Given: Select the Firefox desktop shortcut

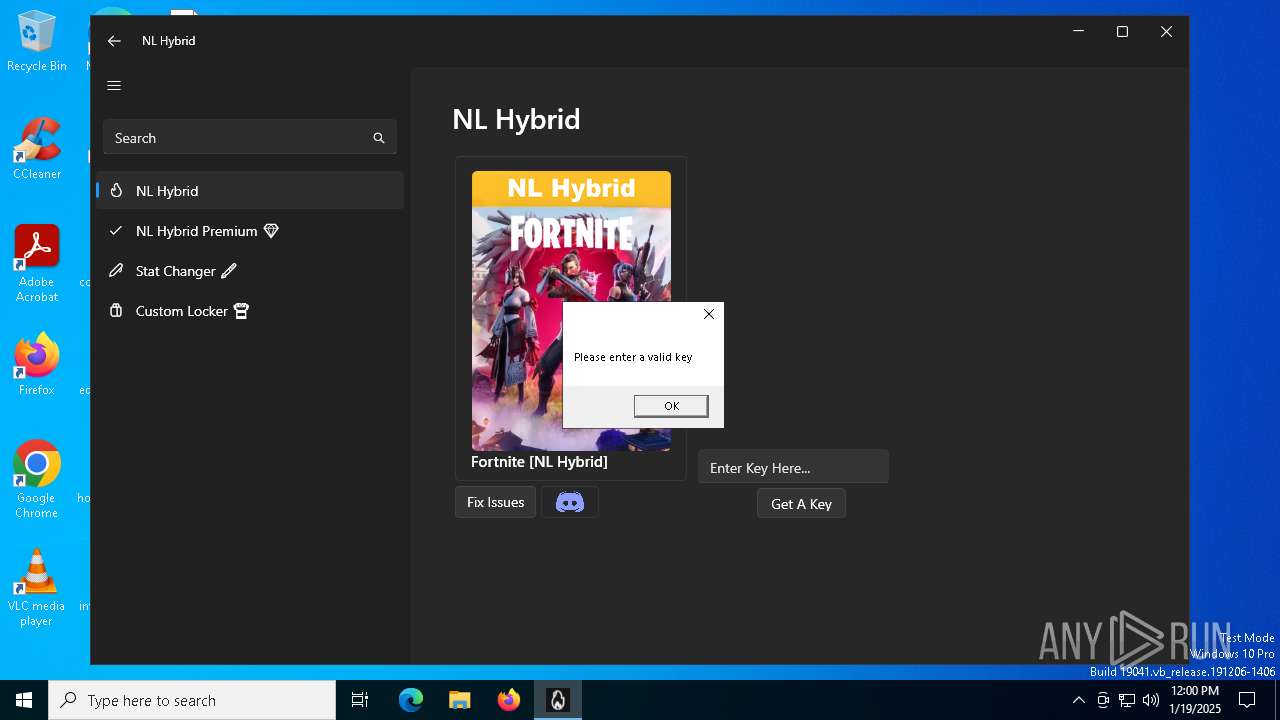Looking at the screenshot, I should (x=37, y=365).
